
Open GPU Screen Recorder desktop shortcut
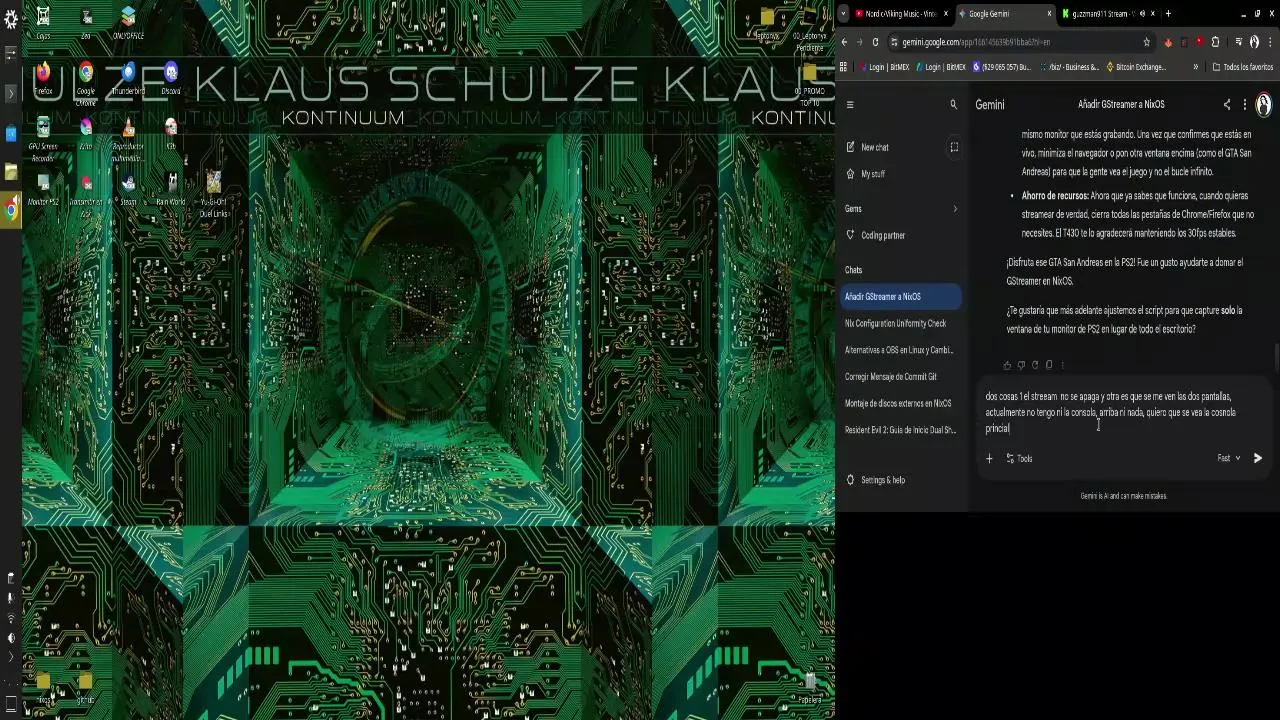43,139
